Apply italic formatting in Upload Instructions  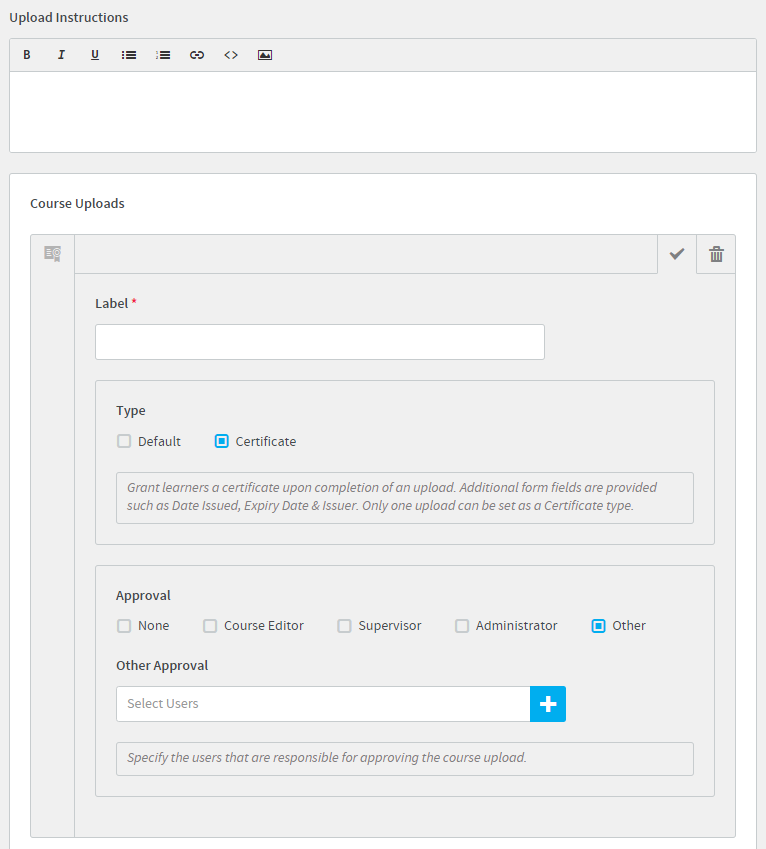pos(61,55)
